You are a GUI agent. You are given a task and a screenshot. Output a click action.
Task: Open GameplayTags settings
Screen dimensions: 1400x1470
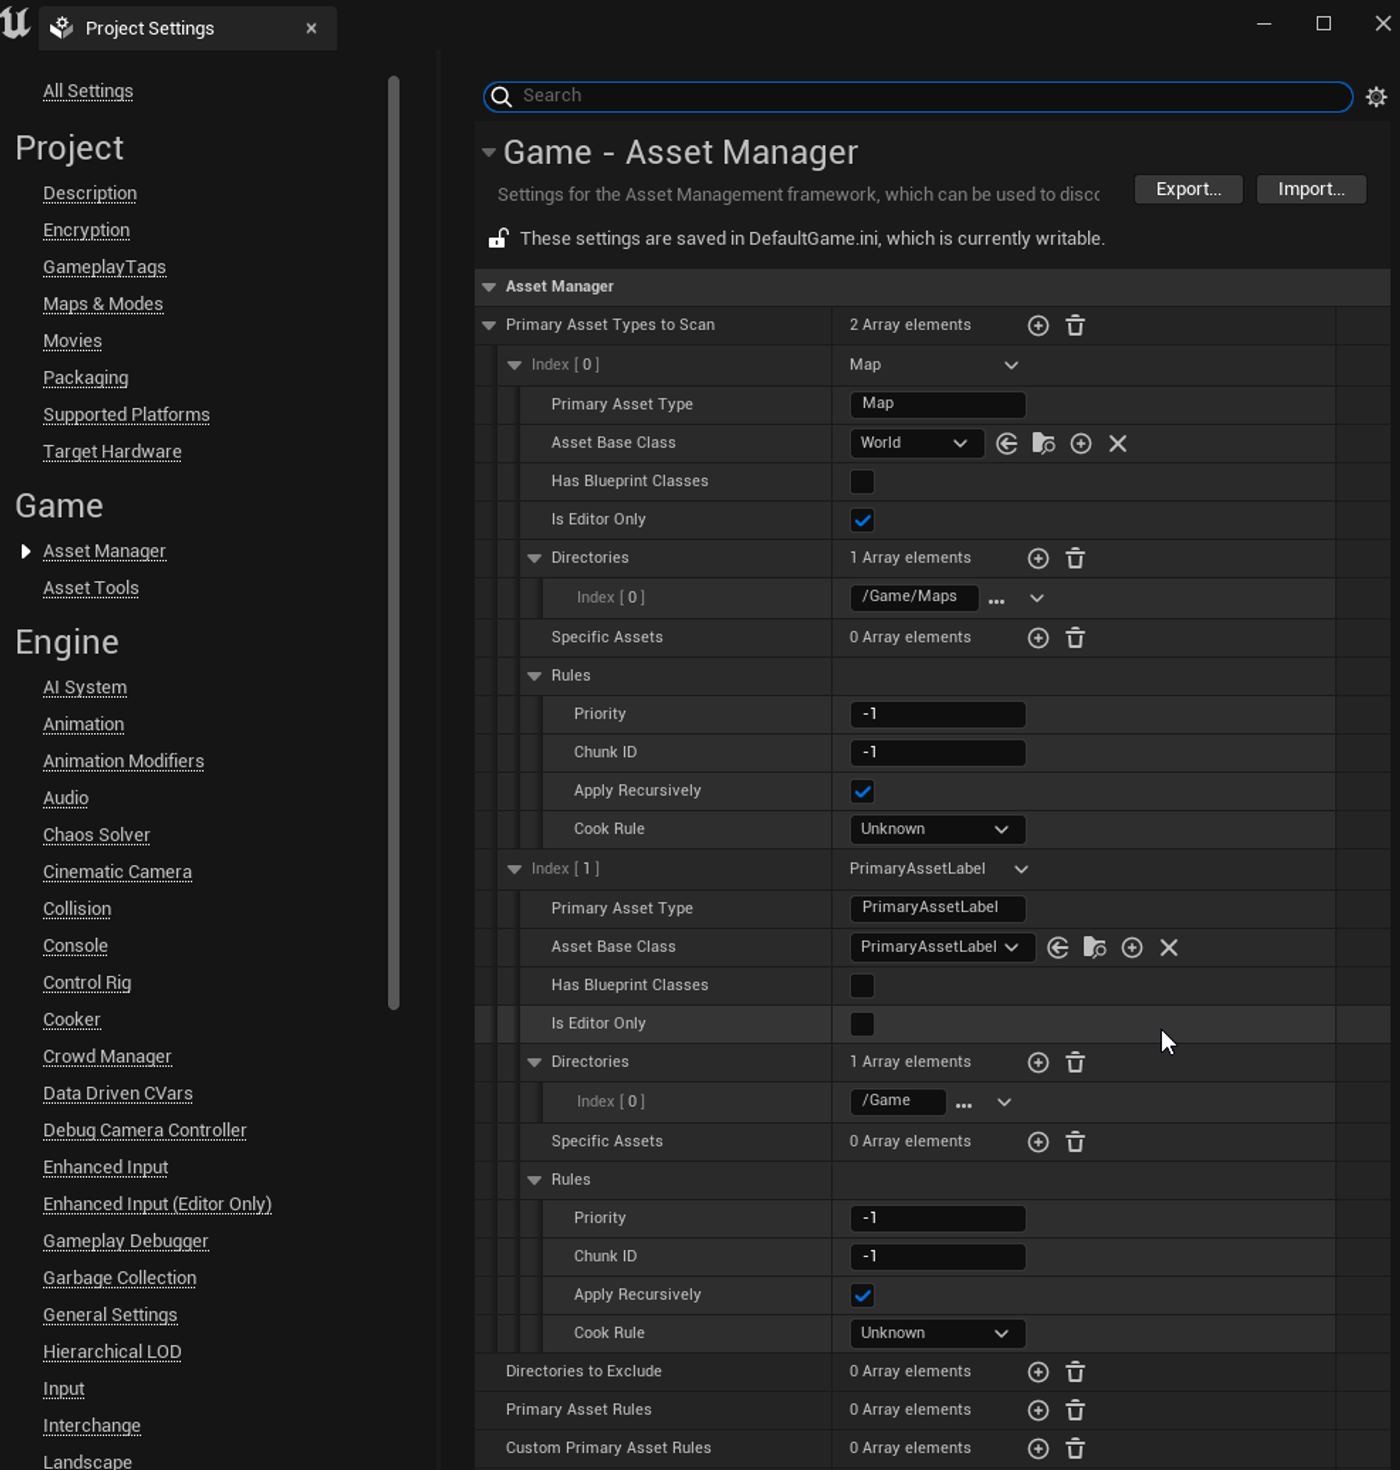104,267
